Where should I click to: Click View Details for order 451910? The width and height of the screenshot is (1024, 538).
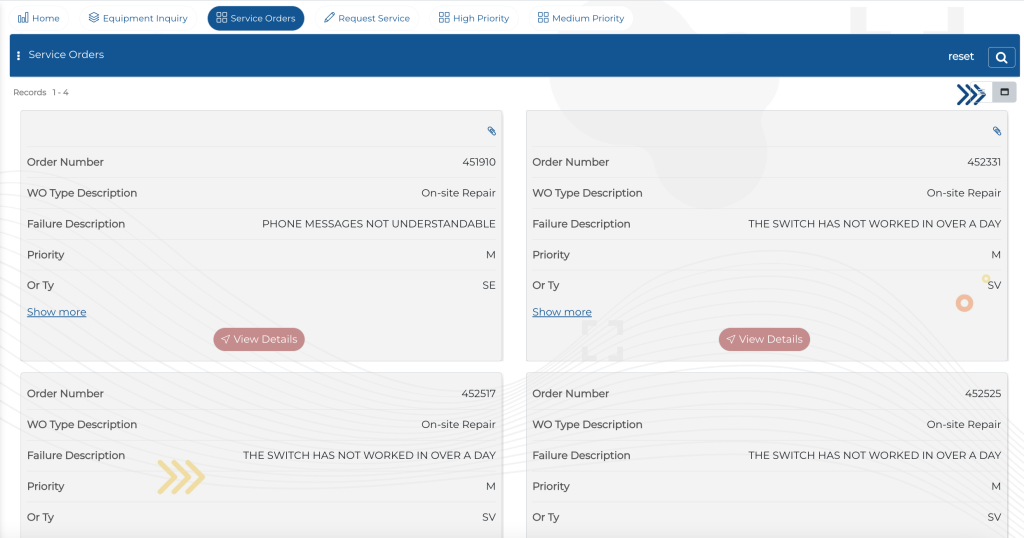pyautogui.click(x=259, y=340)
